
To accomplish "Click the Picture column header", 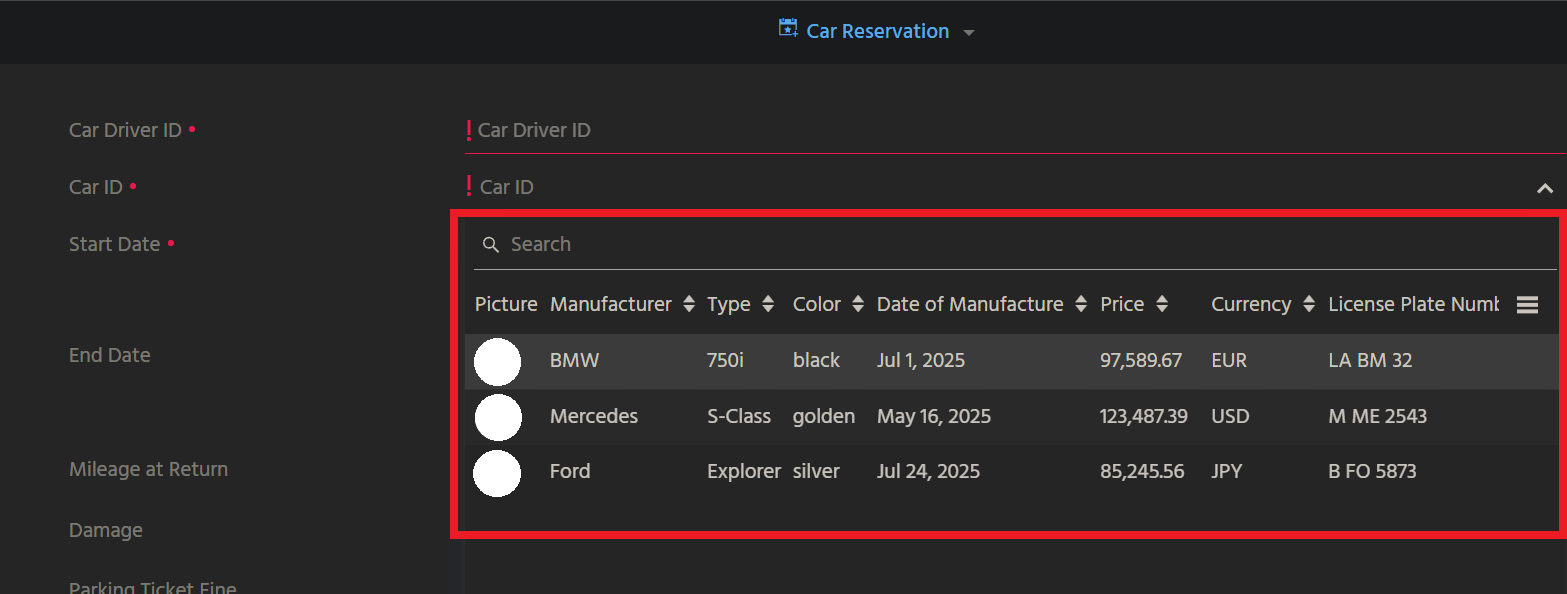I will click(506, 305).
